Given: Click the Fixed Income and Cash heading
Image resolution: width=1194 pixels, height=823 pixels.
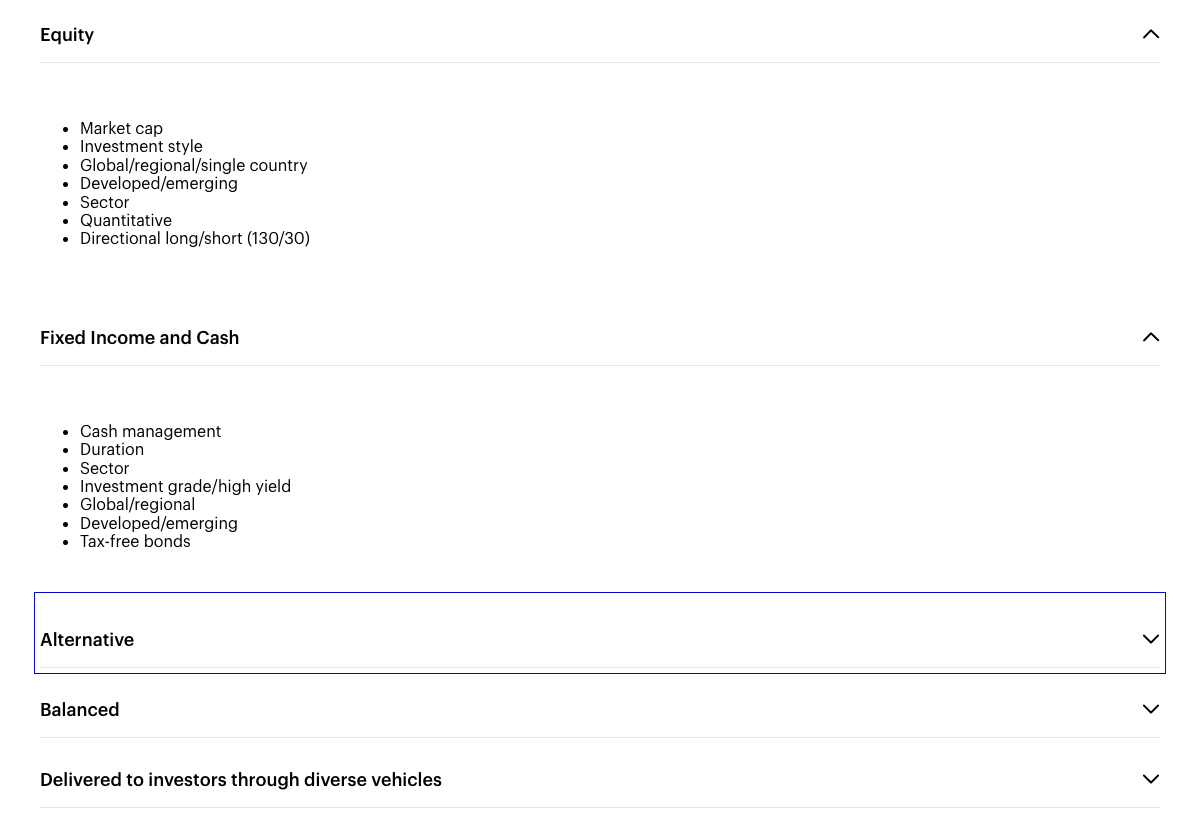Looking at the screenshot, I should (139, 338).
